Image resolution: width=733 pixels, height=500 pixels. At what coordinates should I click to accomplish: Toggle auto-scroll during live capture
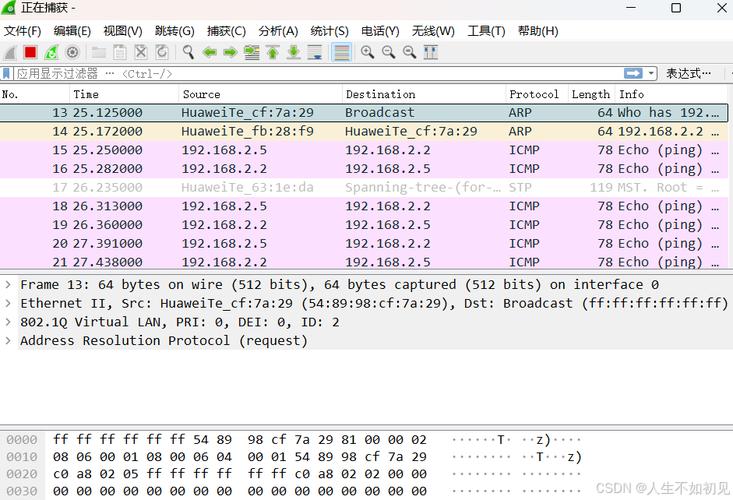pyautogui.click(x=315, y=52)
